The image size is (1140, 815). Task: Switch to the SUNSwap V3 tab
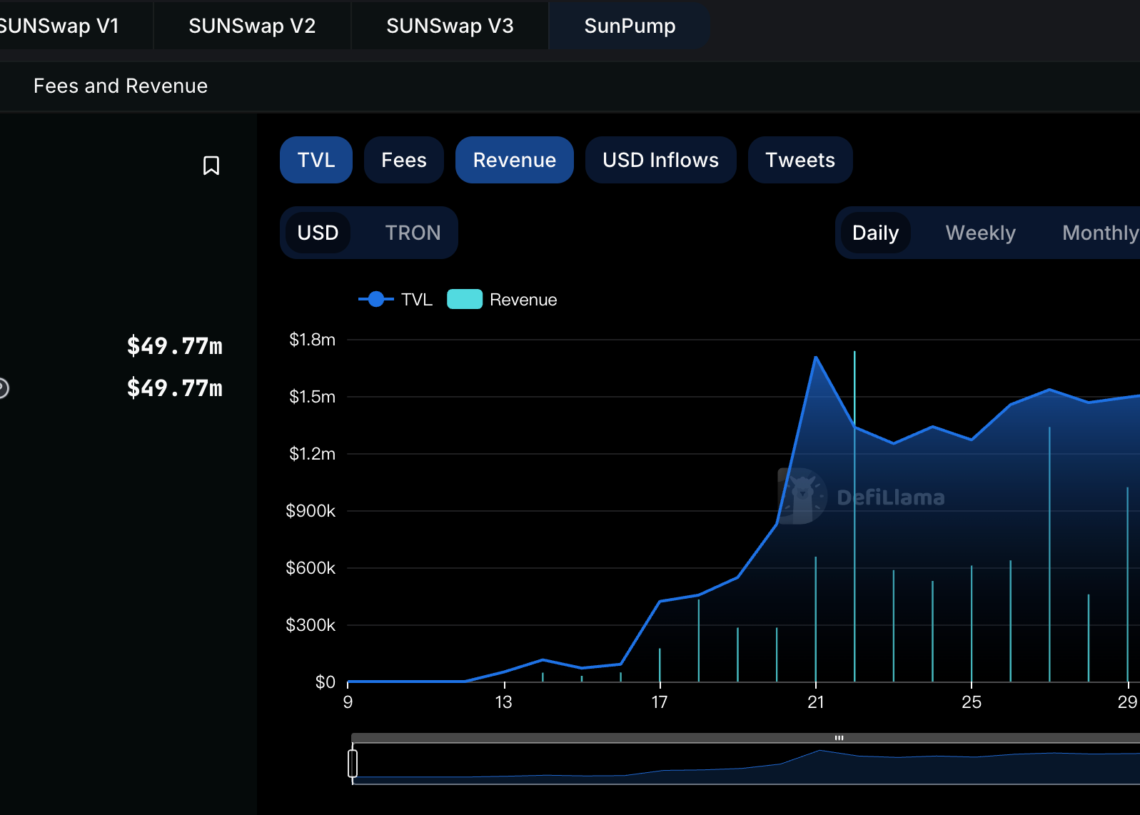pos(450,26)
